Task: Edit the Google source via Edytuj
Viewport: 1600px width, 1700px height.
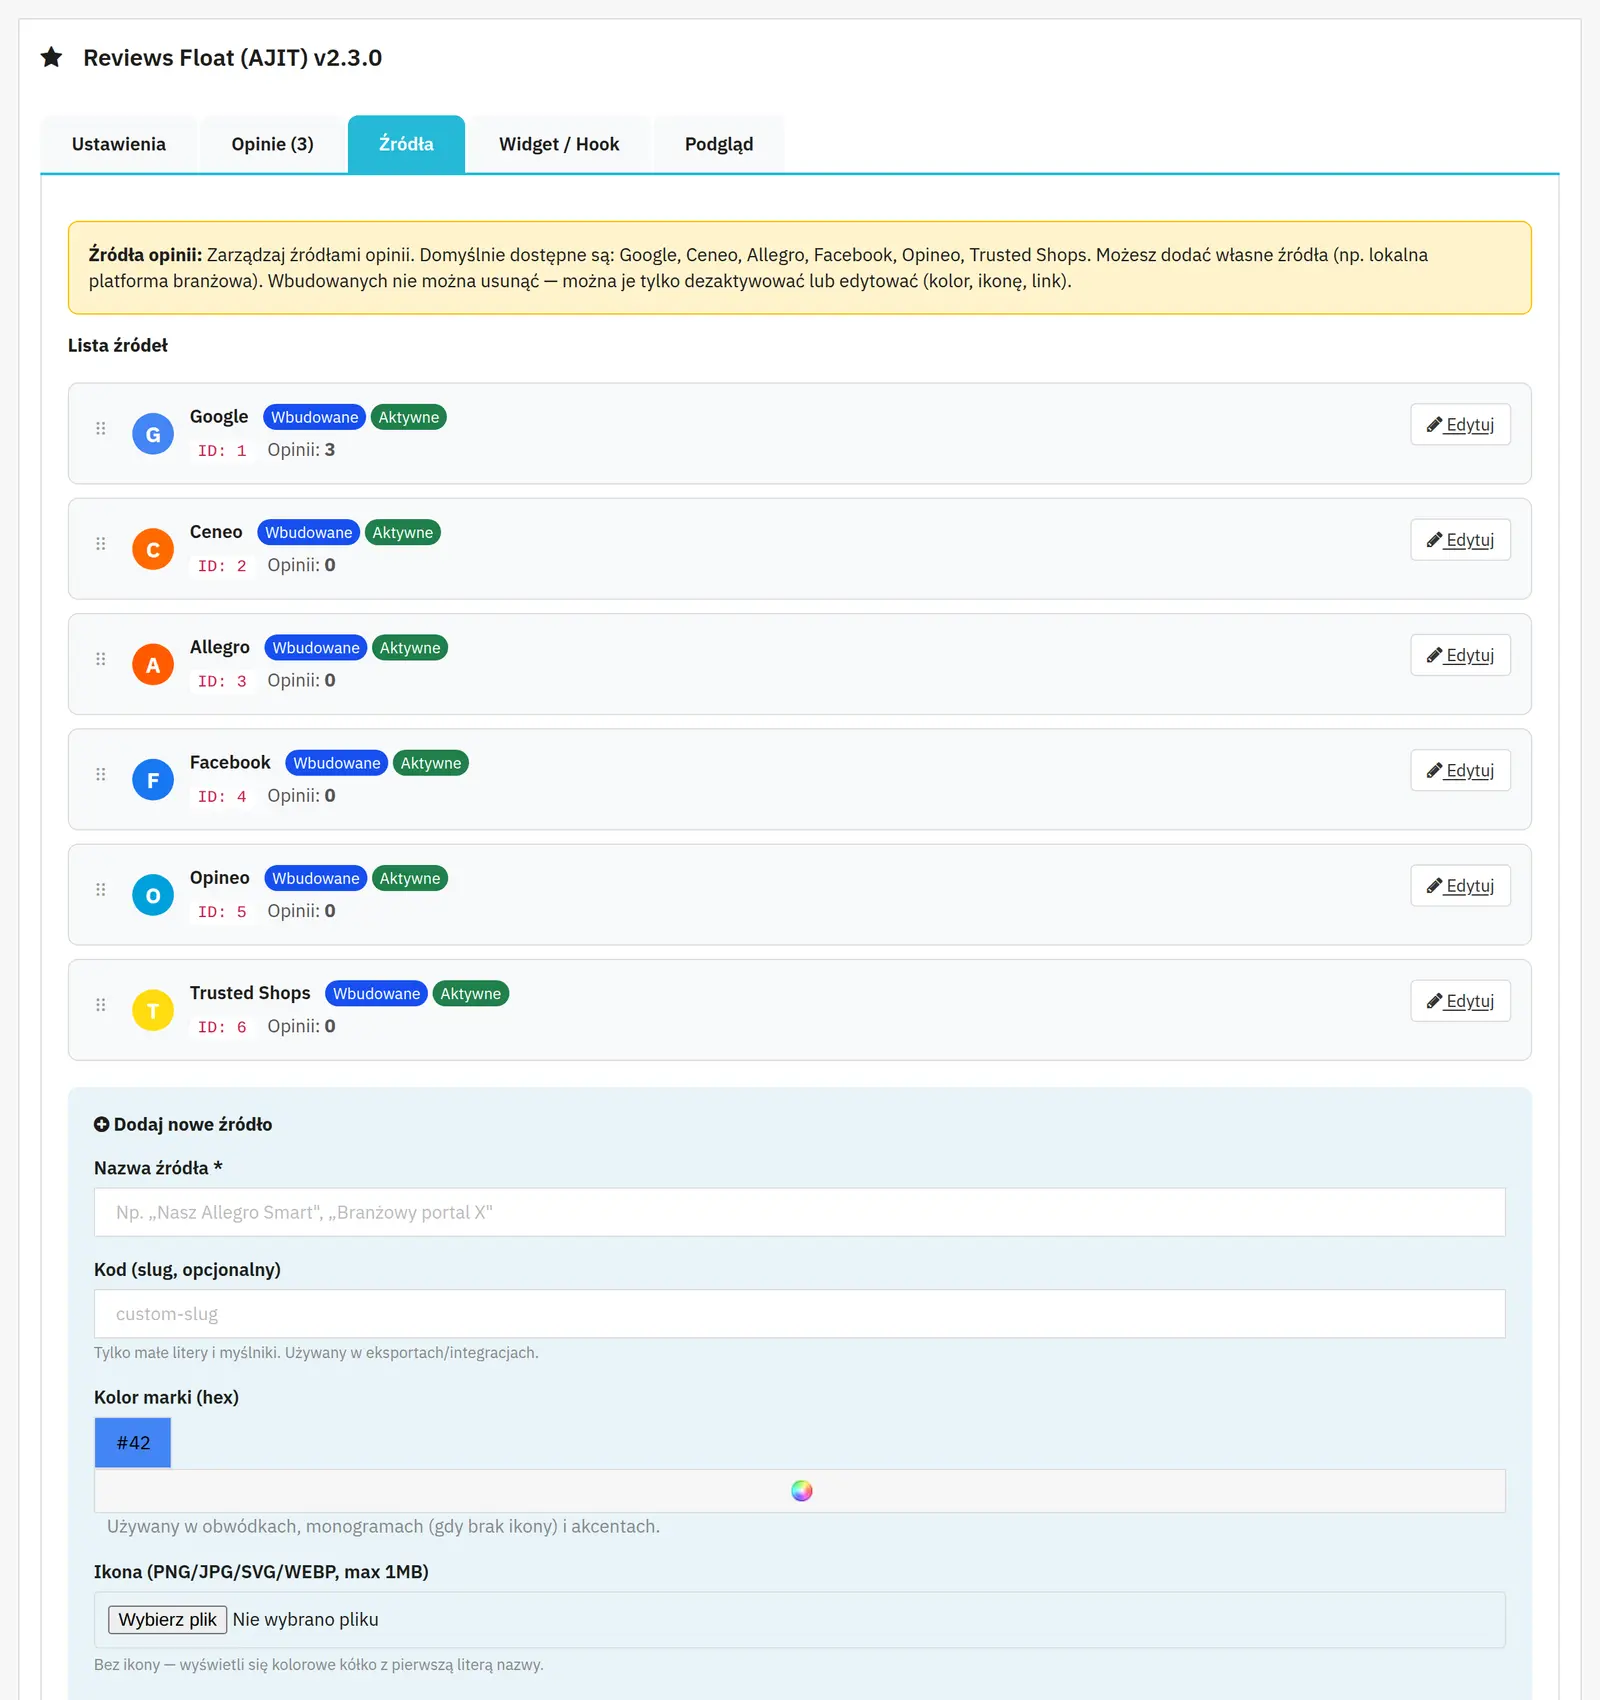Action: tap(1460, 425)
